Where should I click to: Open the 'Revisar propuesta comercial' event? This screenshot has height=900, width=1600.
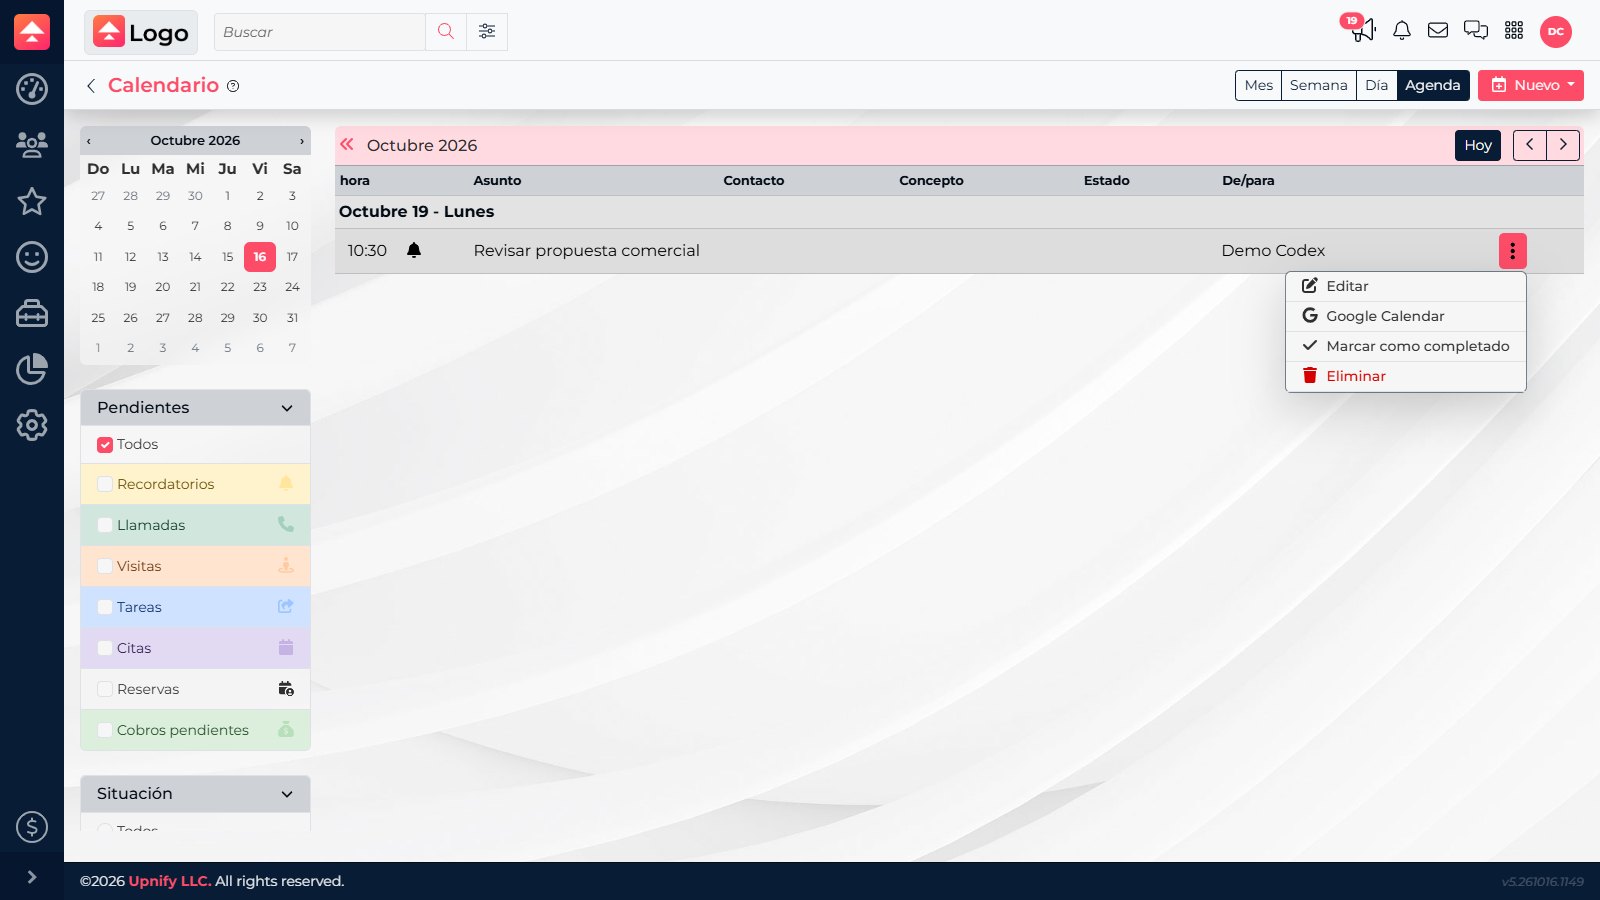pos(586,251)
